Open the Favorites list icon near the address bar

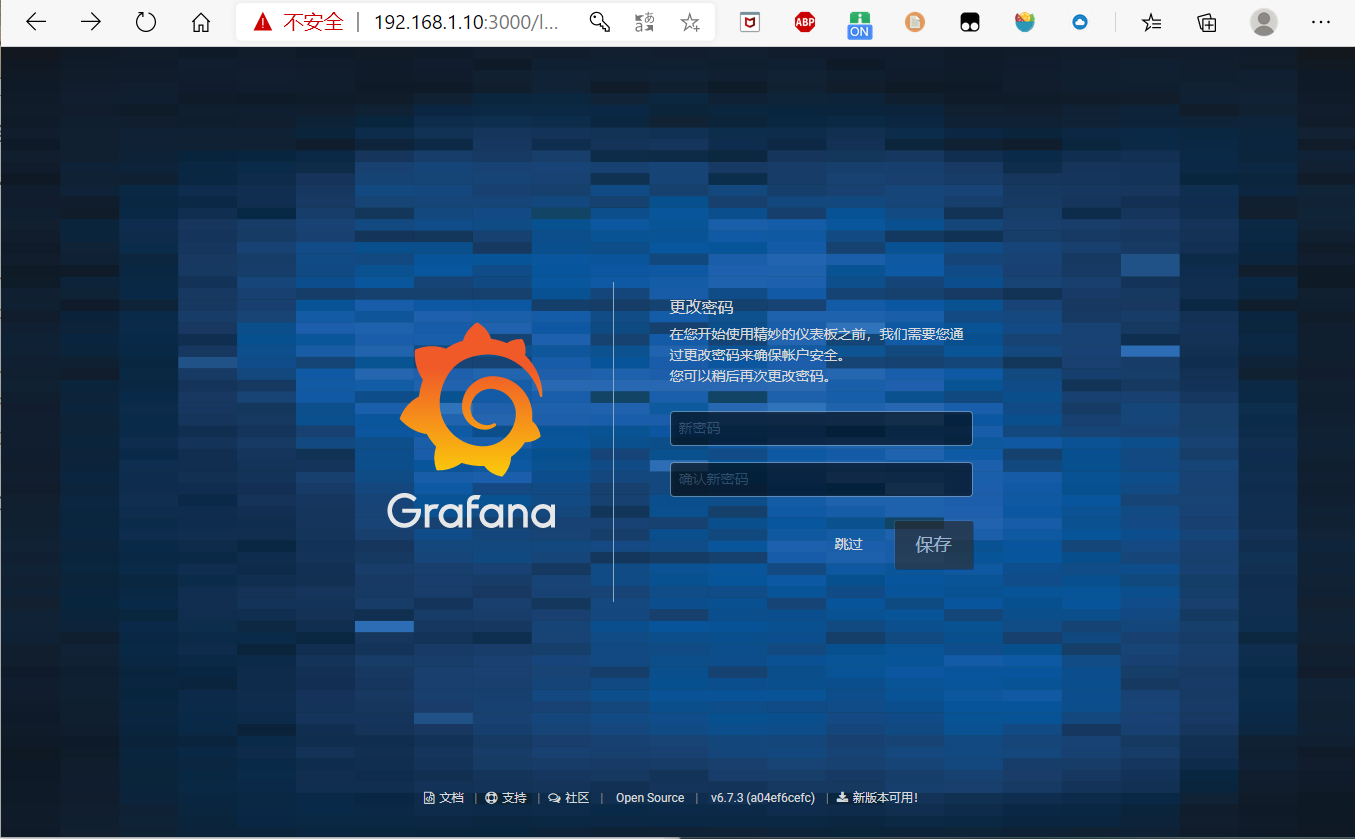pyautogui.click(x=1151, y=21)
